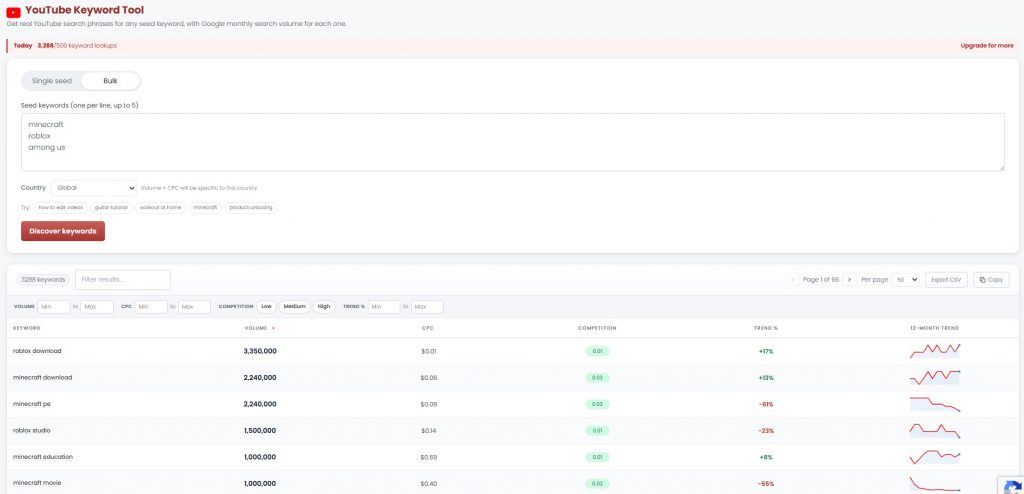Try 'workout at home' suggestion chip
This screenshot has height=494, width=1024.
(x=161, y=207)
